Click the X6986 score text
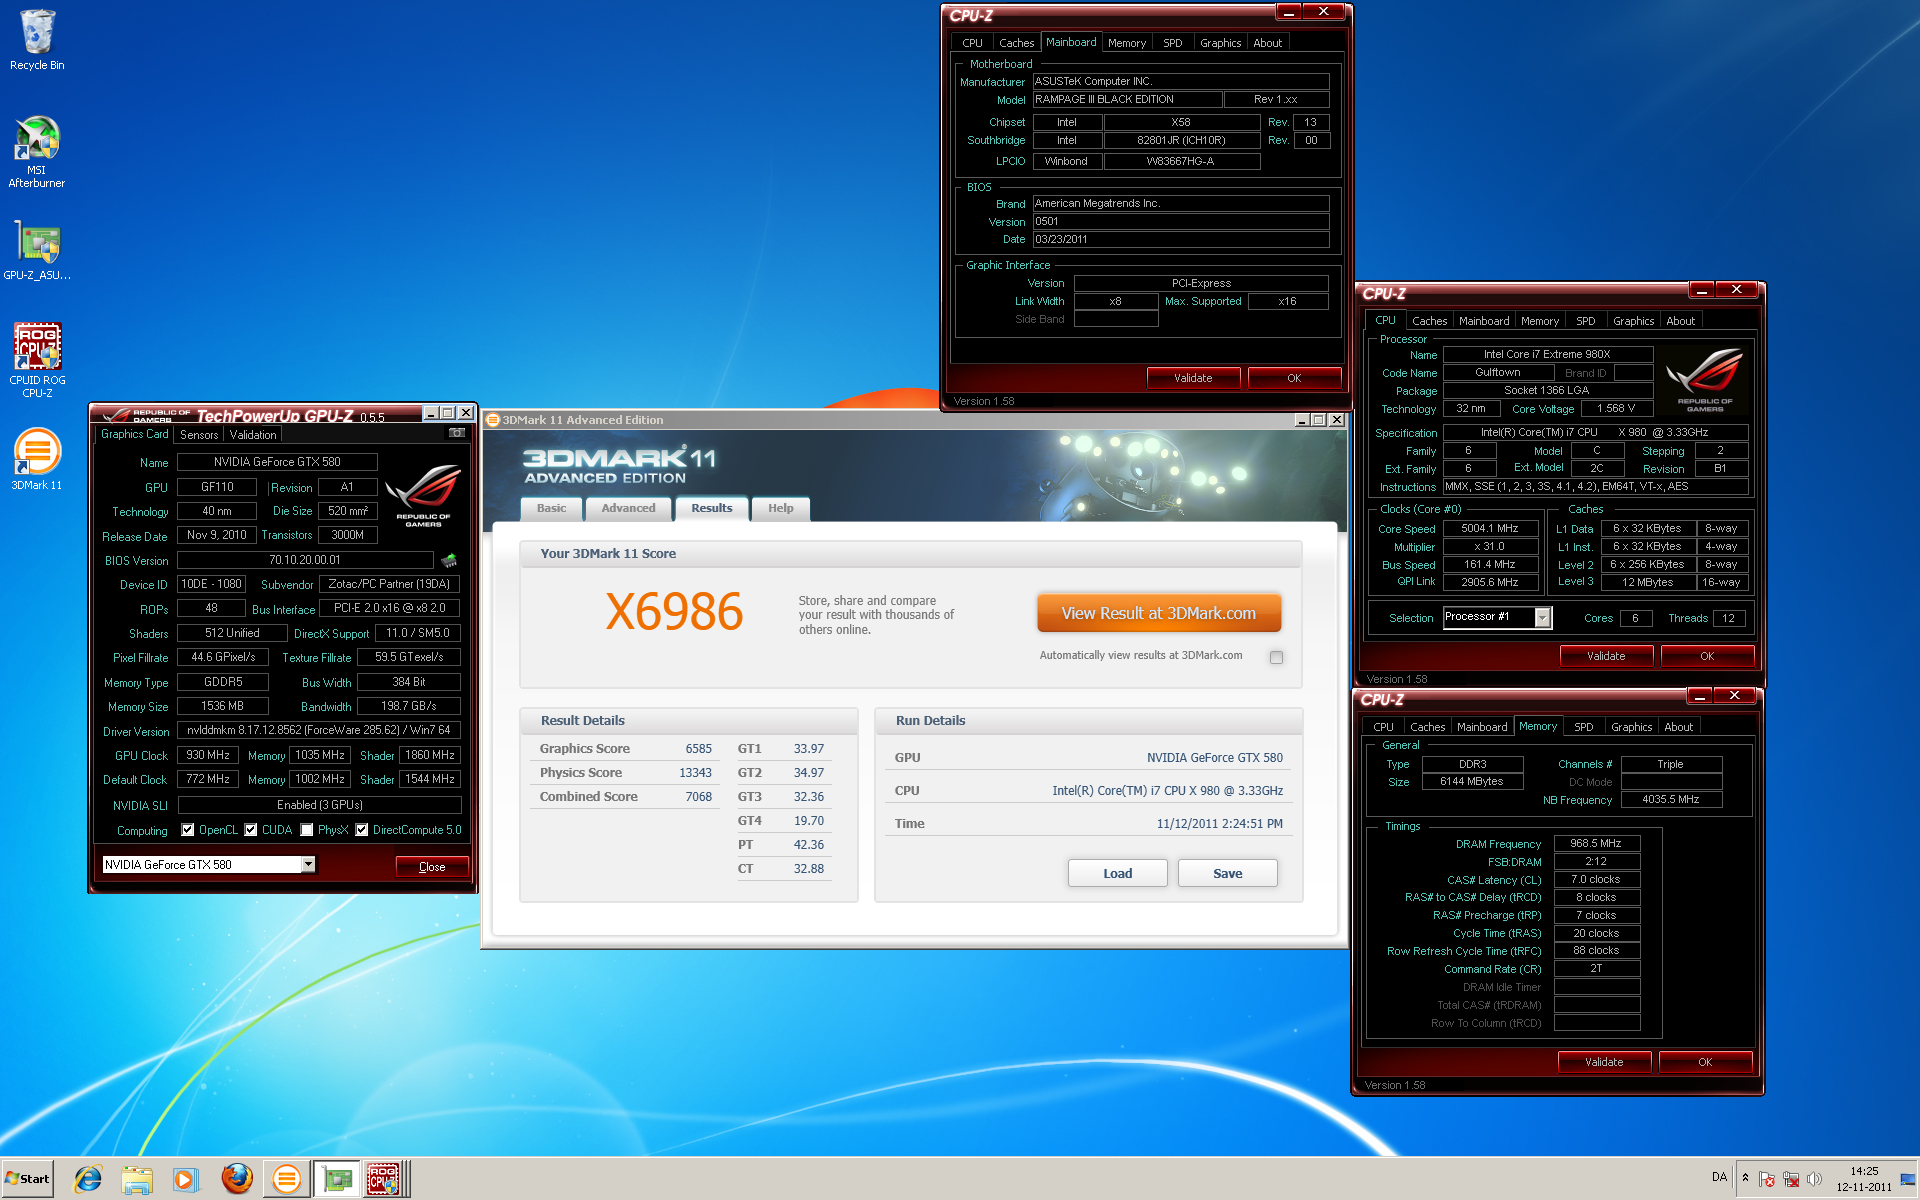The width and height of the screenshot is (1920, 1200). point(674,611)
